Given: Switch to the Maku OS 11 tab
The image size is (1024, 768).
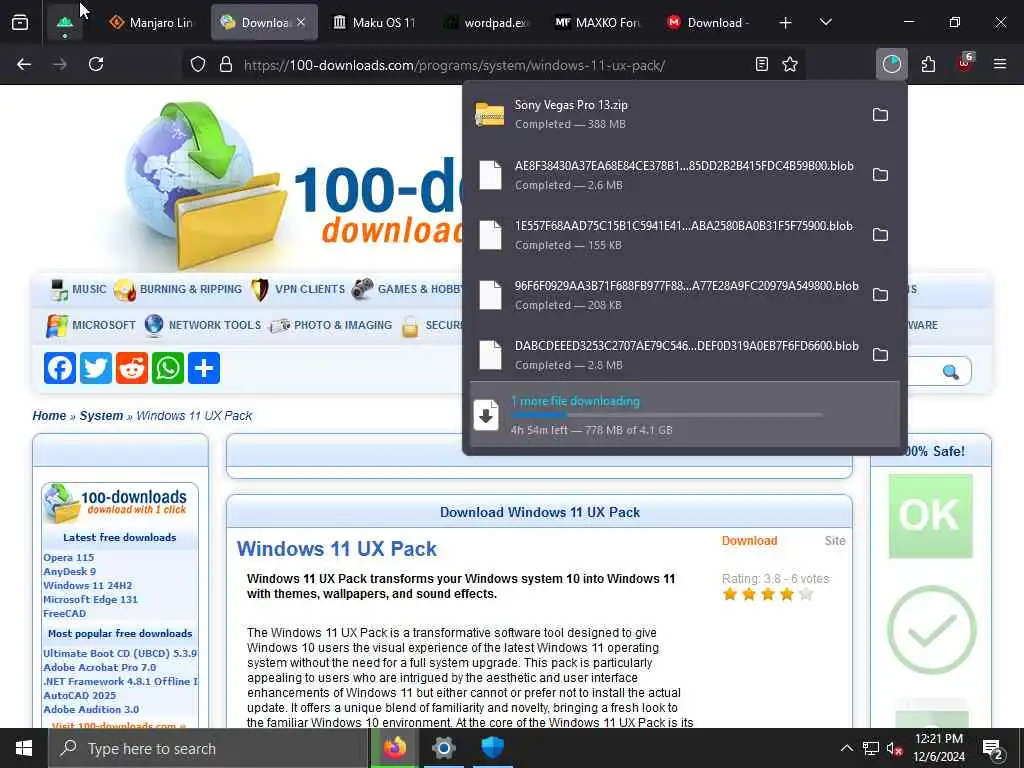Looking at the screenshot, I should point(374,23).
